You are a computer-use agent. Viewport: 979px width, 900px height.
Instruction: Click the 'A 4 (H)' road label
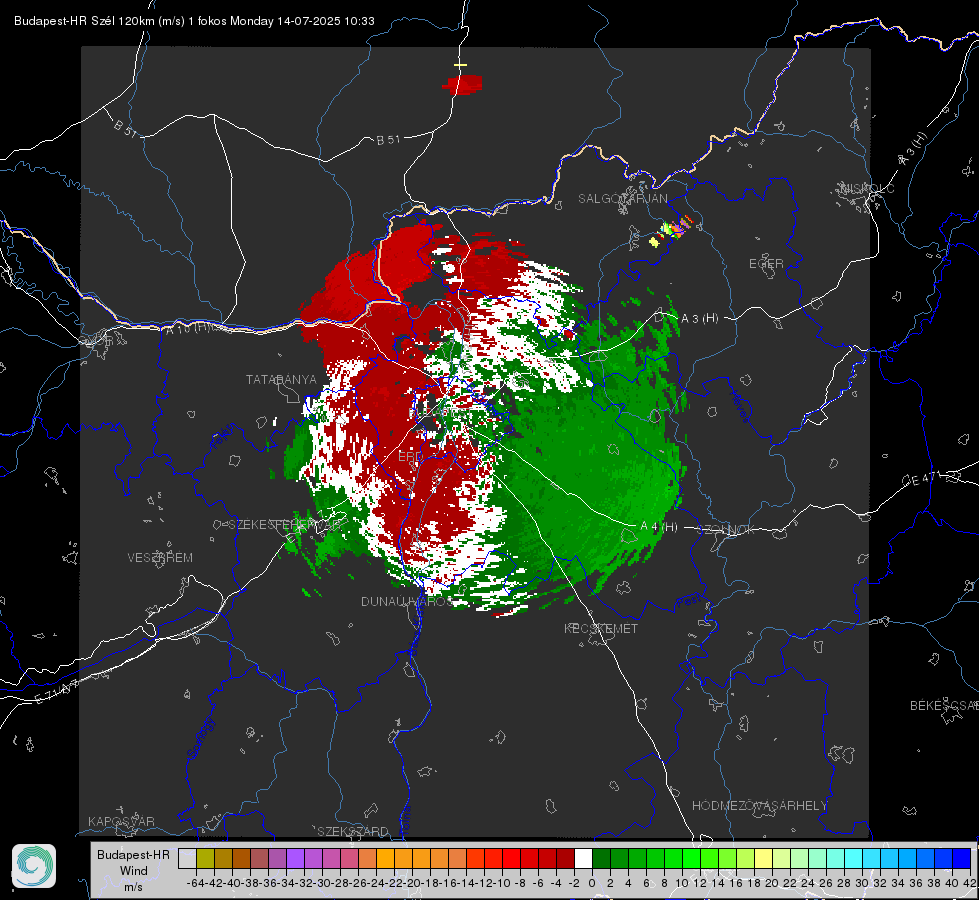click(x=659, y=527)
